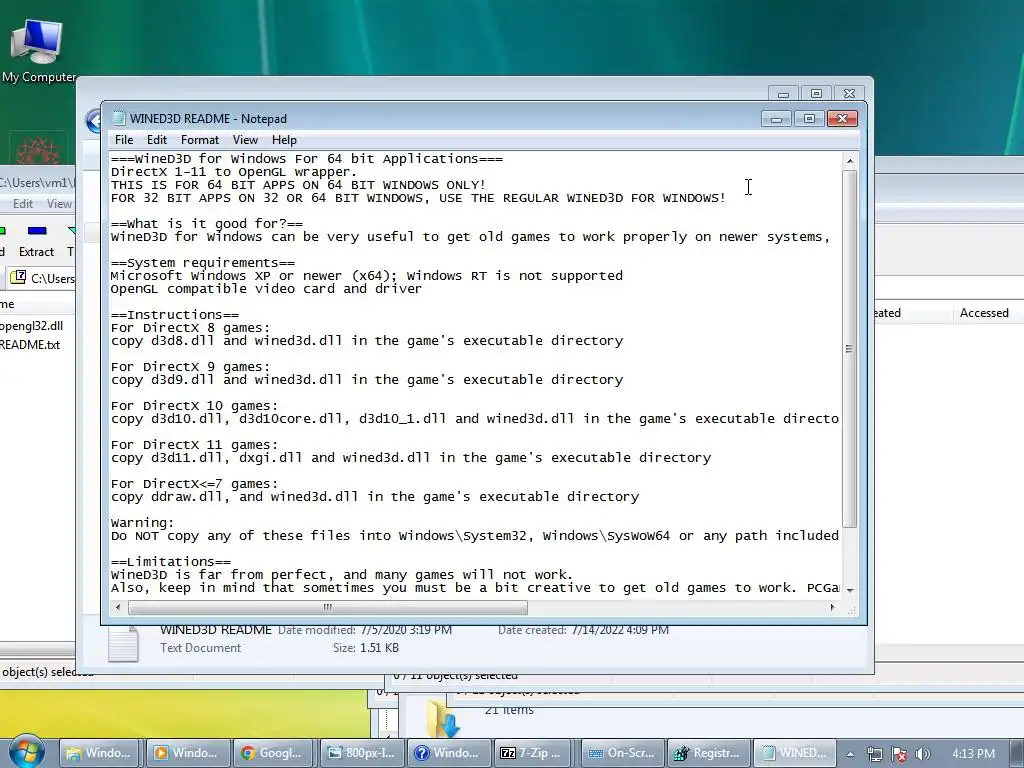Viewport: 1024px width, 768px height.
Task: Click the Notepad vertical scrollbar thumb
Action: 850,349
